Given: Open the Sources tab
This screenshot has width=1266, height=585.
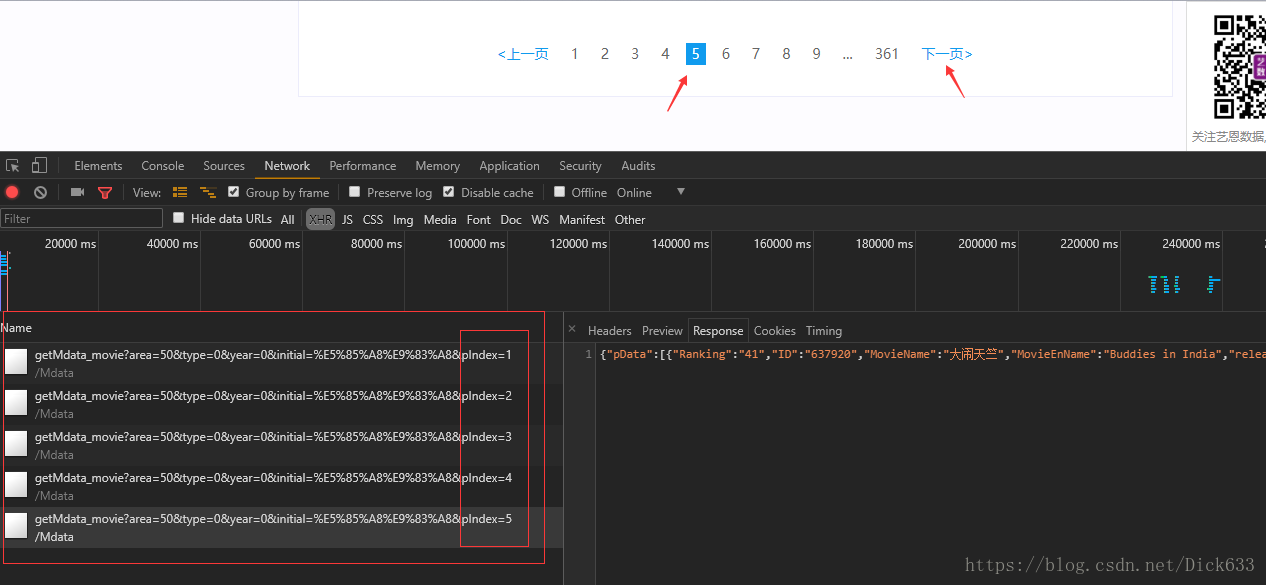Looking at the screenshot, I should 224,166.
